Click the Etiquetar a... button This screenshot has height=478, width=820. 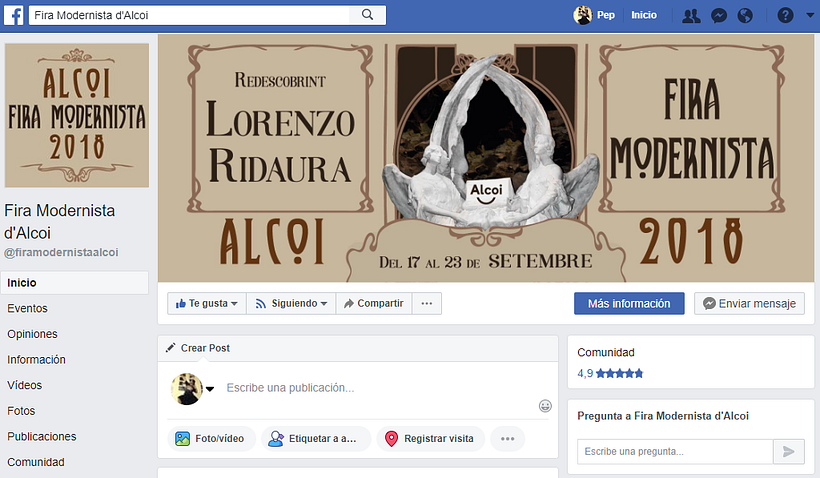(x=316, y=439)
